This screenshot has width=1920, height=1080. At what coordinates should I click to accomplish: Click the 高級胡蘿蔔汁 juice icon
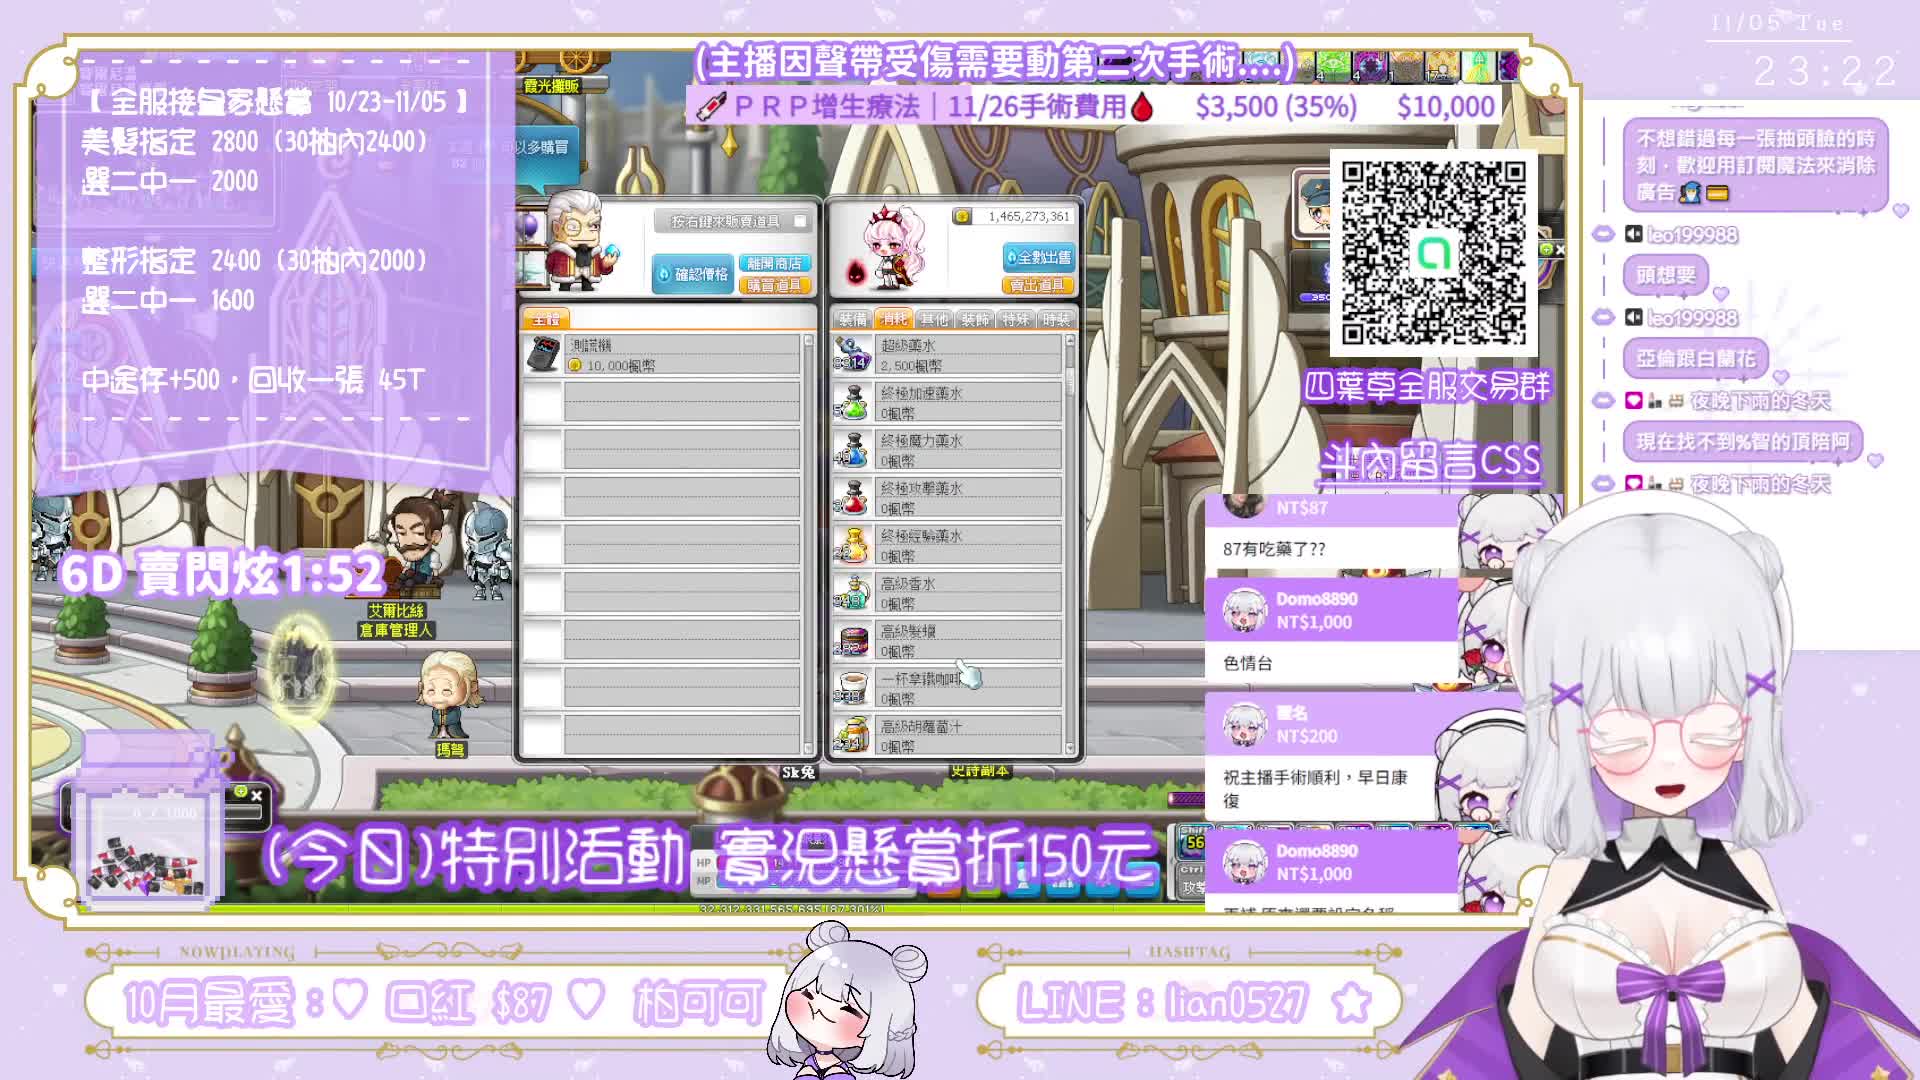[x=851, y=736]
